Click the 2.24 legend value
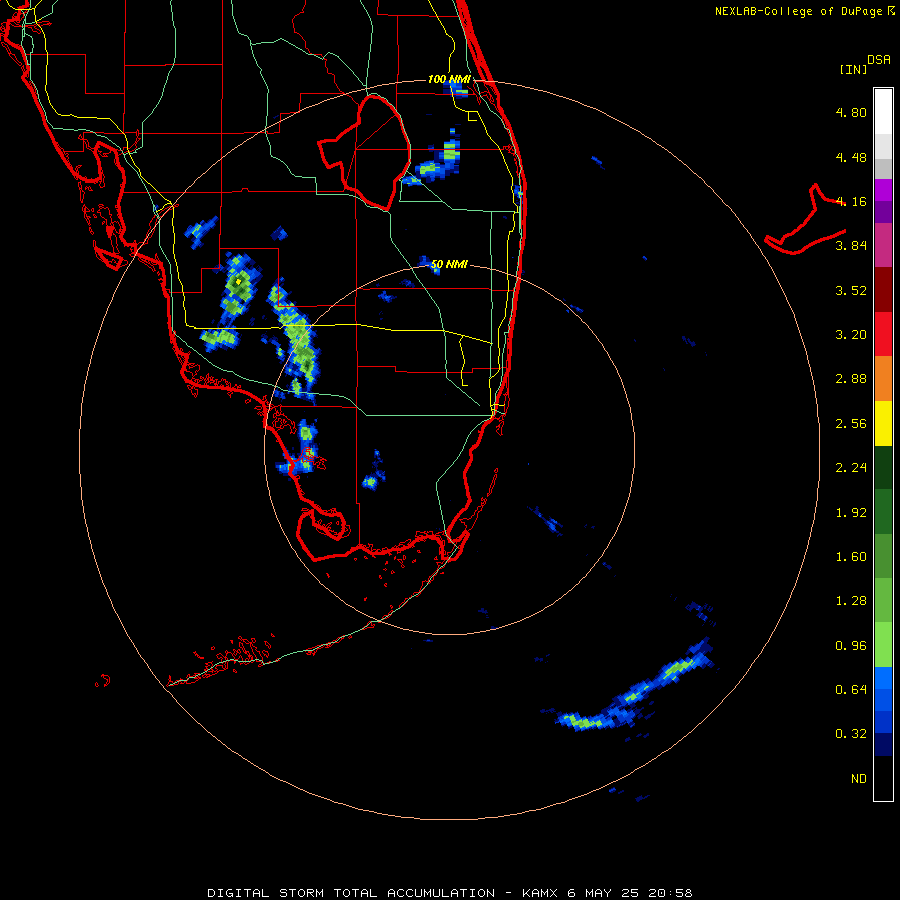The height and width of the screenshot is (900, 900). [x=851, y=468]
